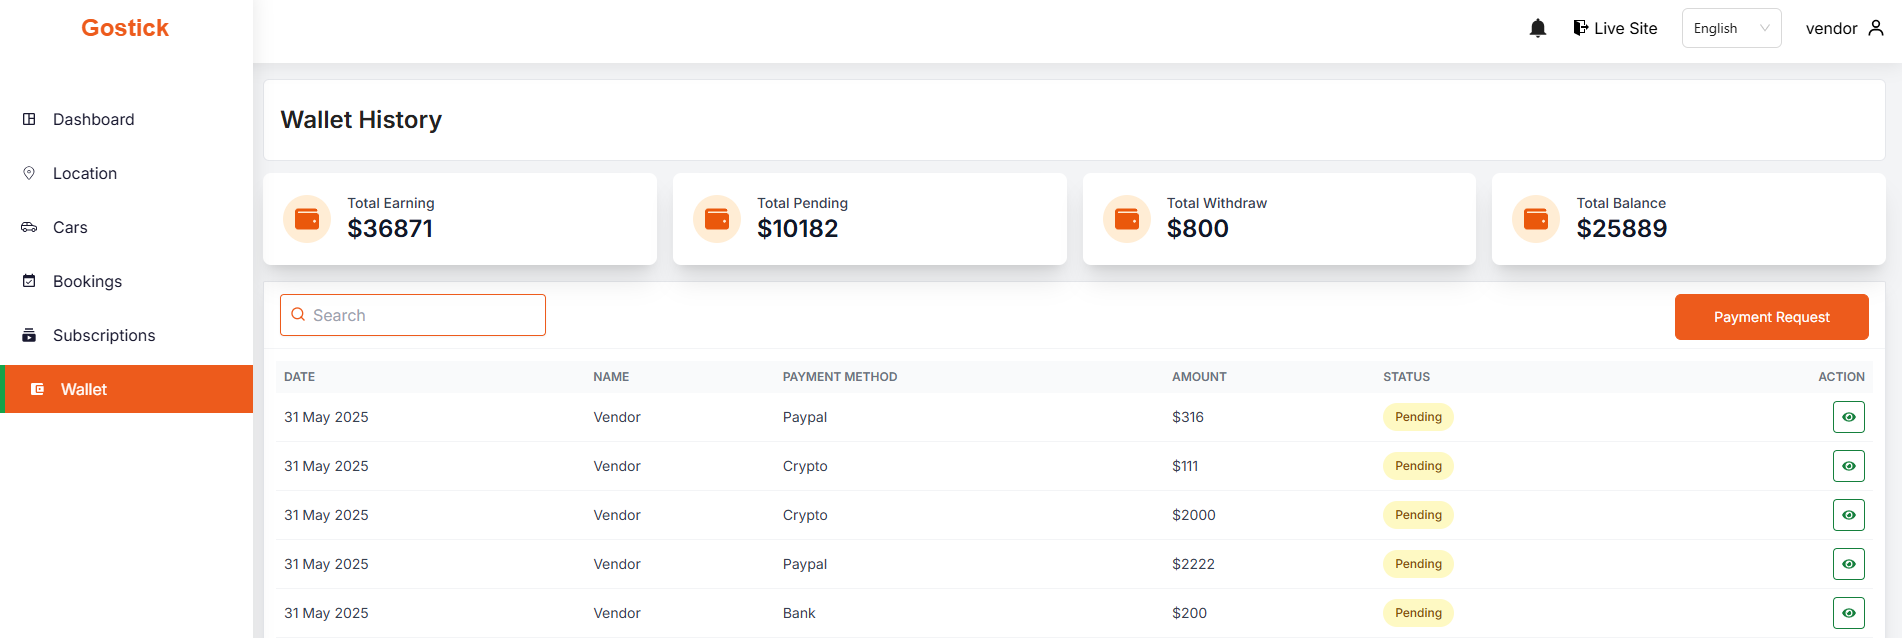1902x638 pixels.
Task: Select Subscriptions in the sidebar
Action: click(104, 336)
